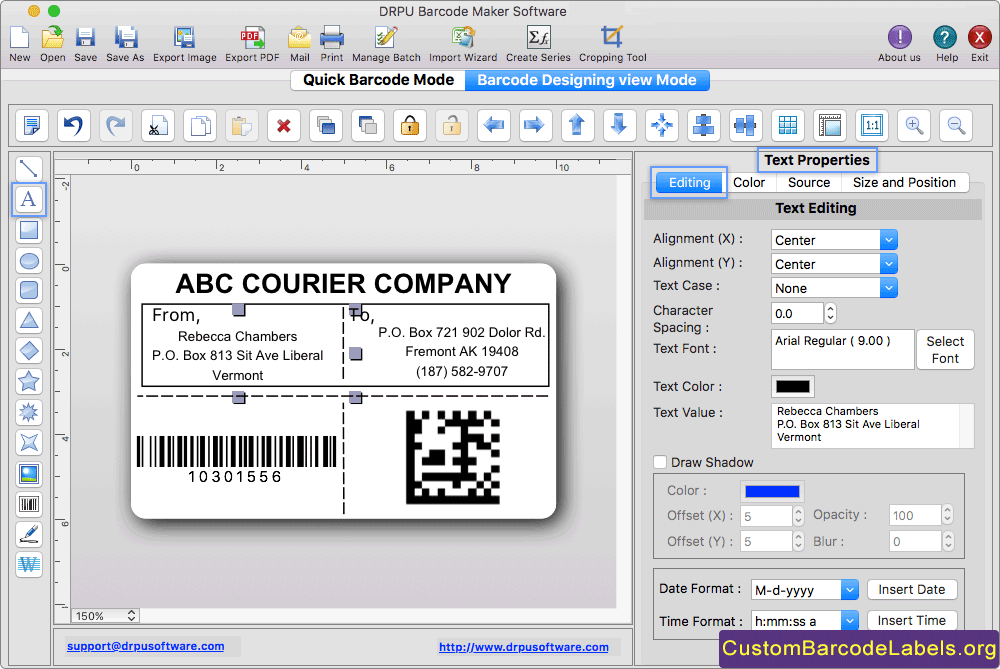This screenshot has height=669, width=1000.
Task: Open http://www.drpusoftware.com link
Action: click(524, 647)
